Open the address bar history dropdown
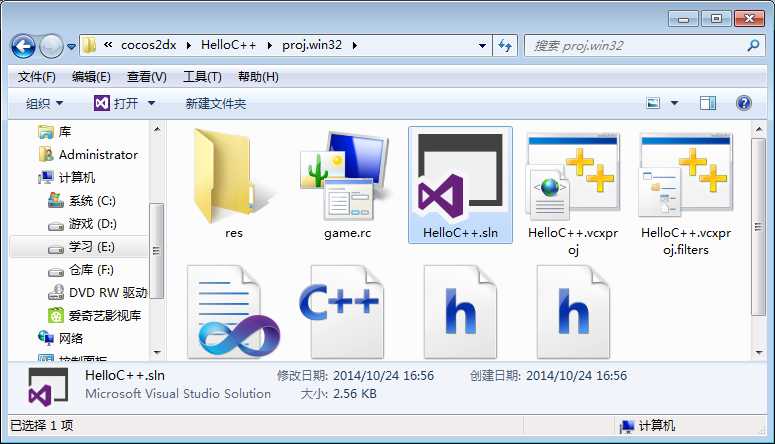The image size is (775, 444). pos(482,45)
